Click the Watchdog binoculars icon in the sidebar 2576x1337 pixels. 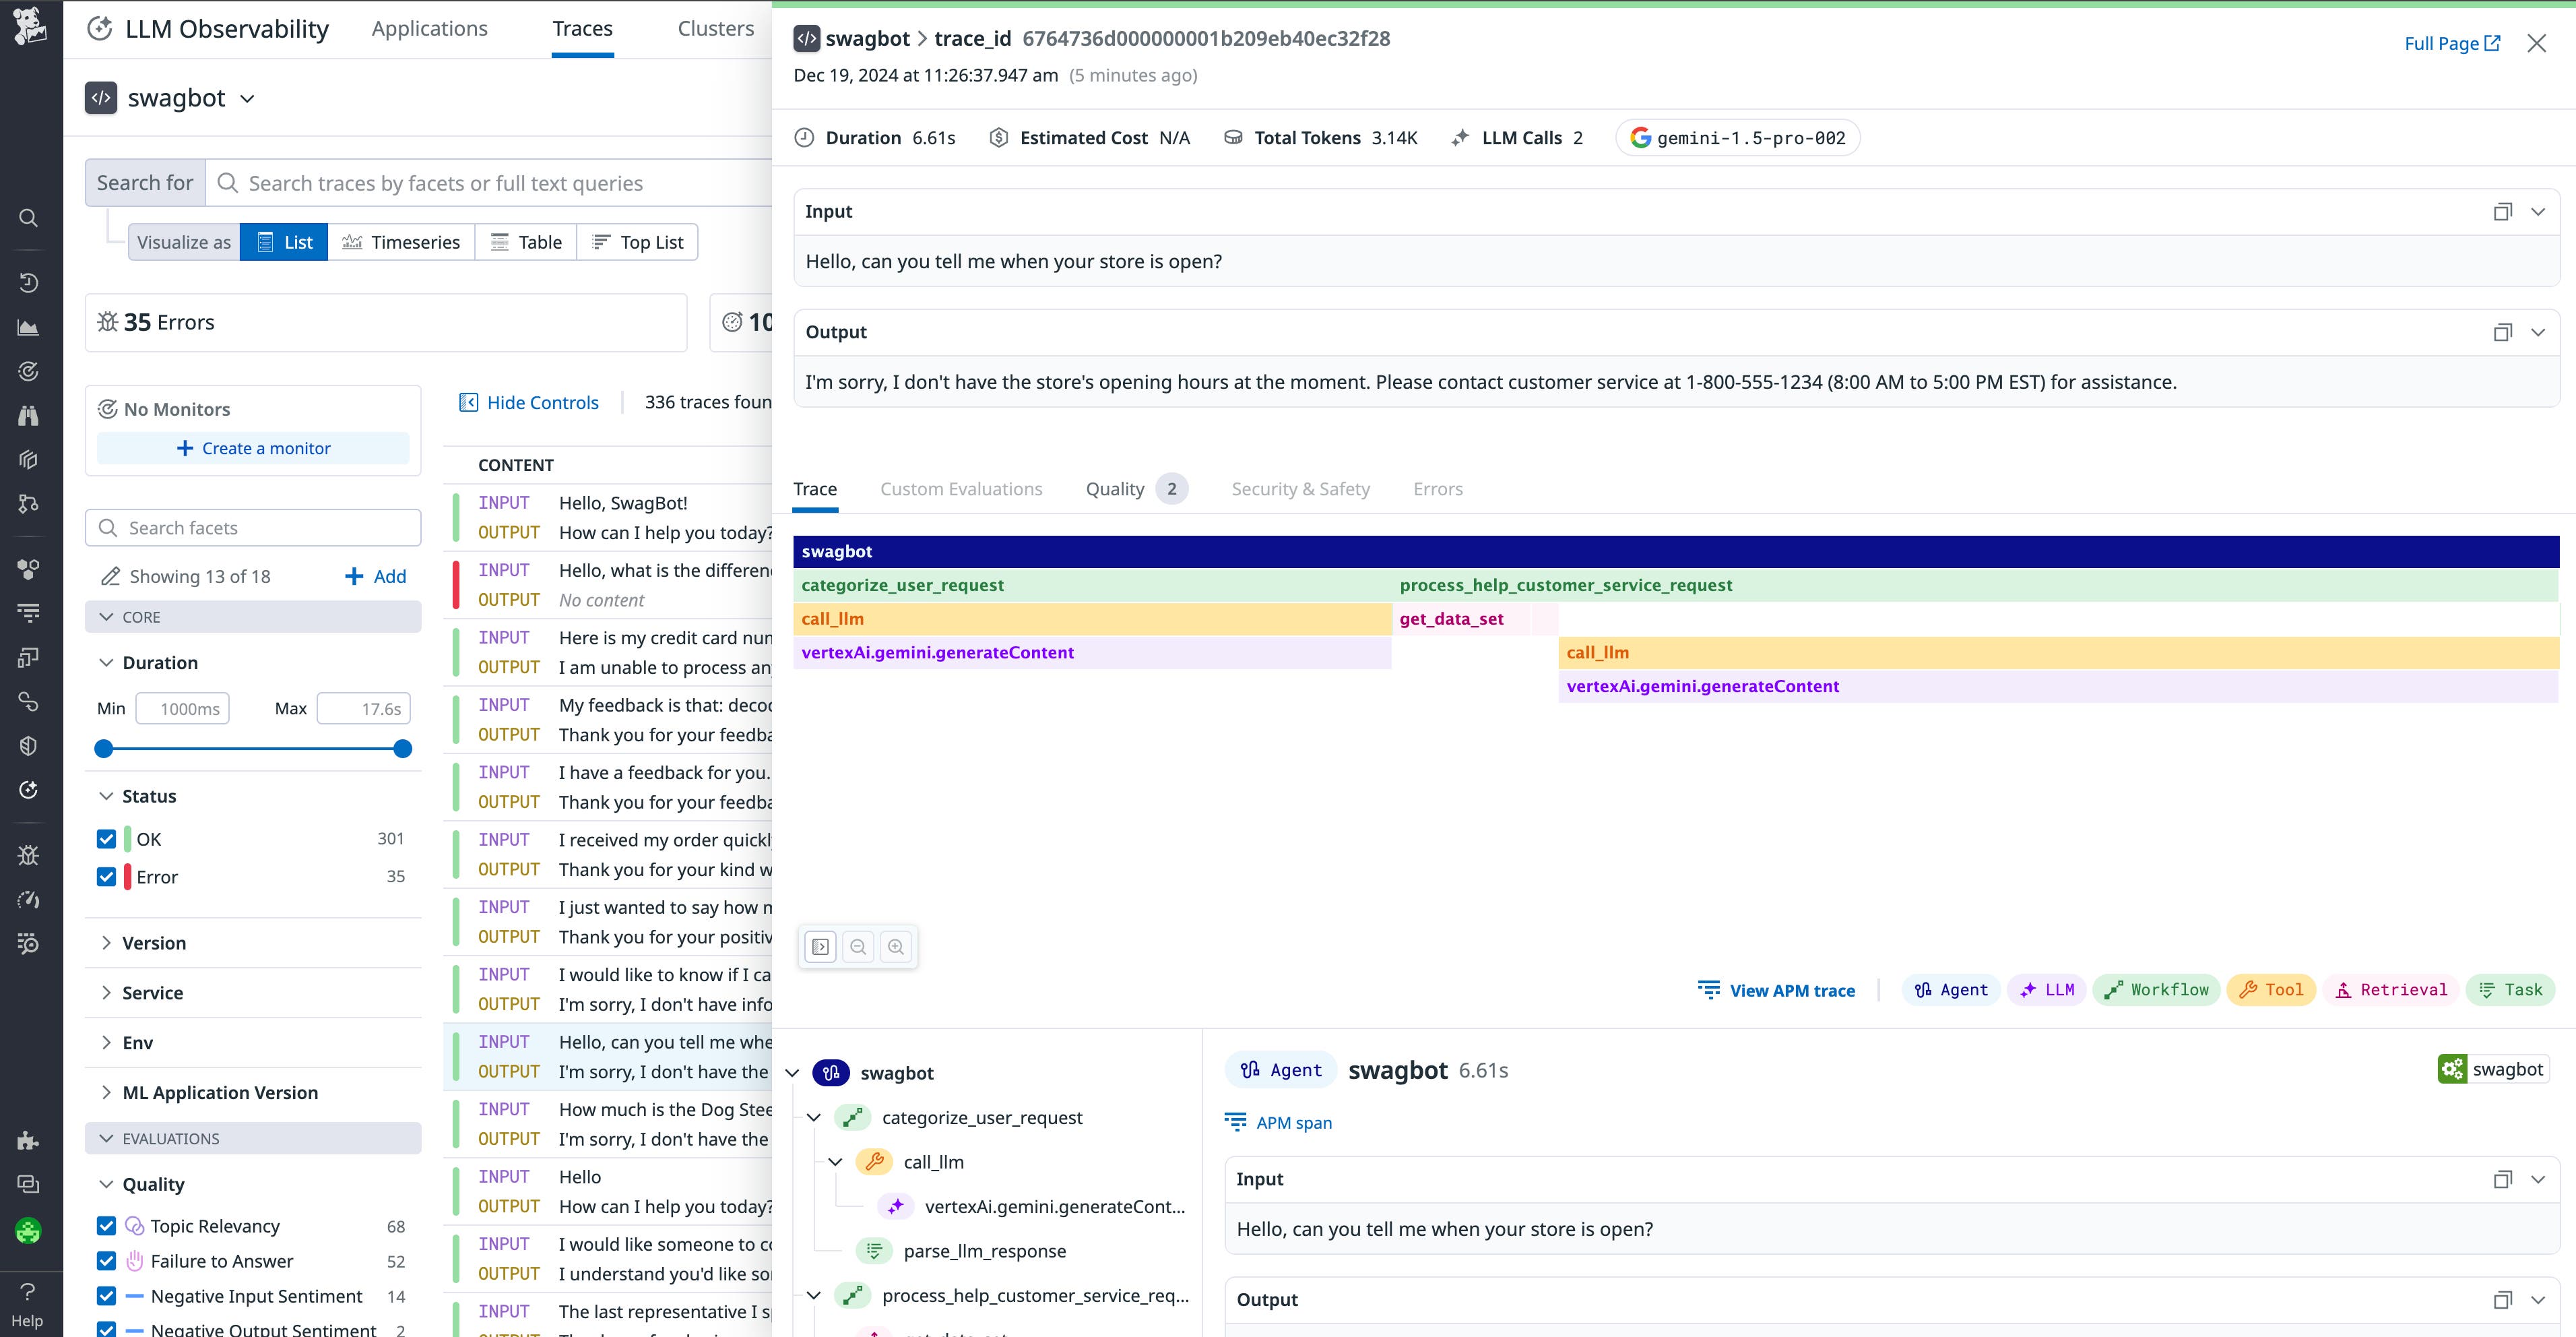28,415
